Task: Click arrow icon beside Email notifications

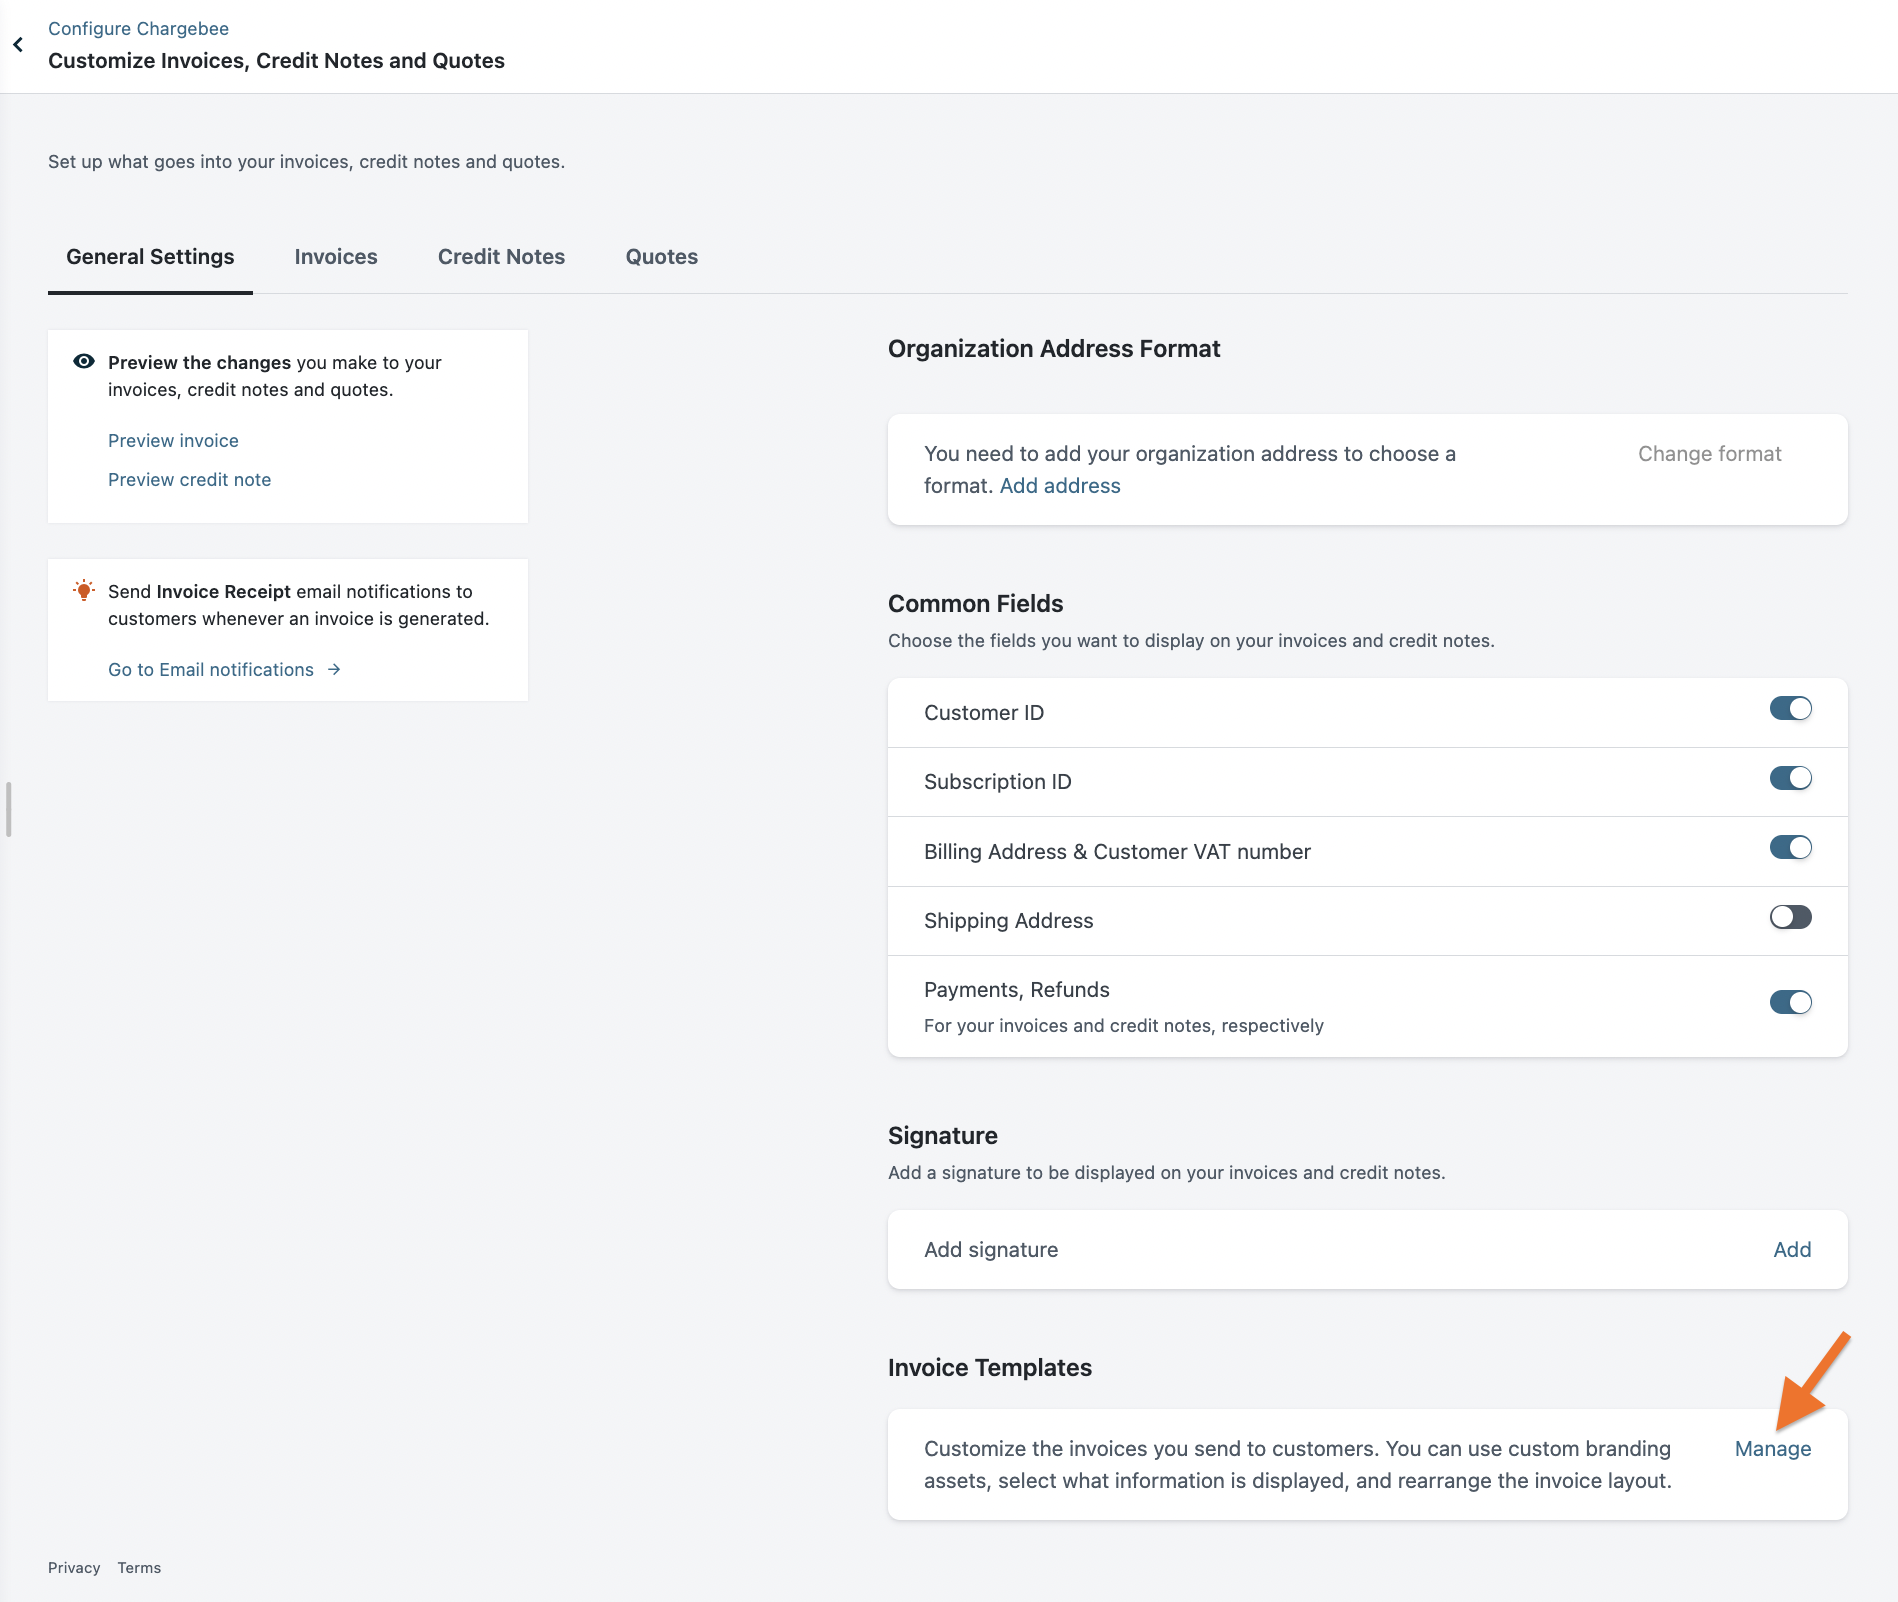Action: pos(334,670)
